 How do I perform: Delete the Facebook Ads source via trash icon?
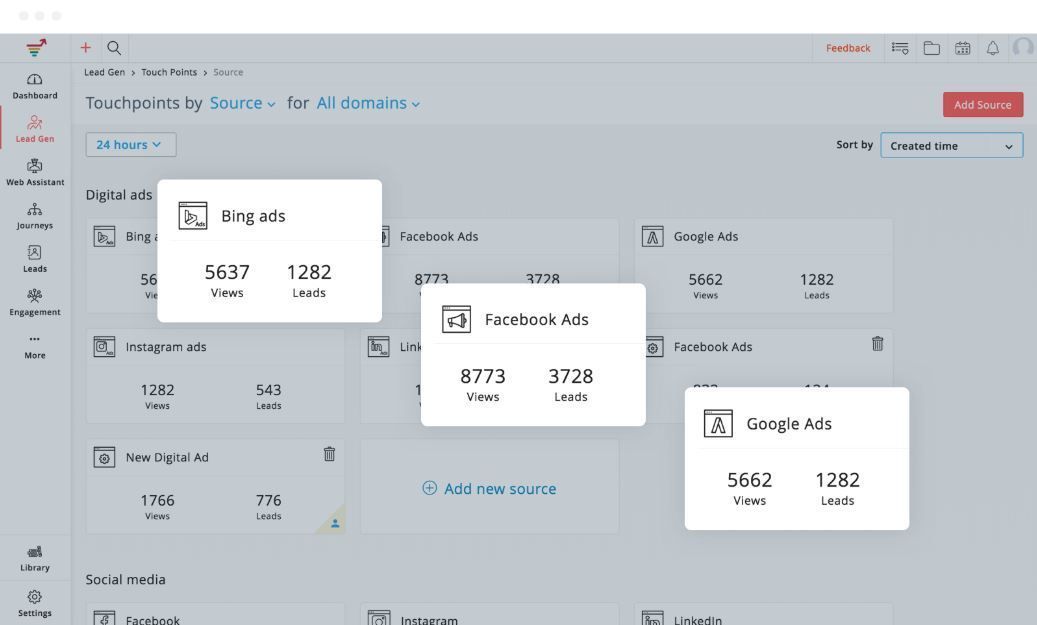tap(877, 343)
